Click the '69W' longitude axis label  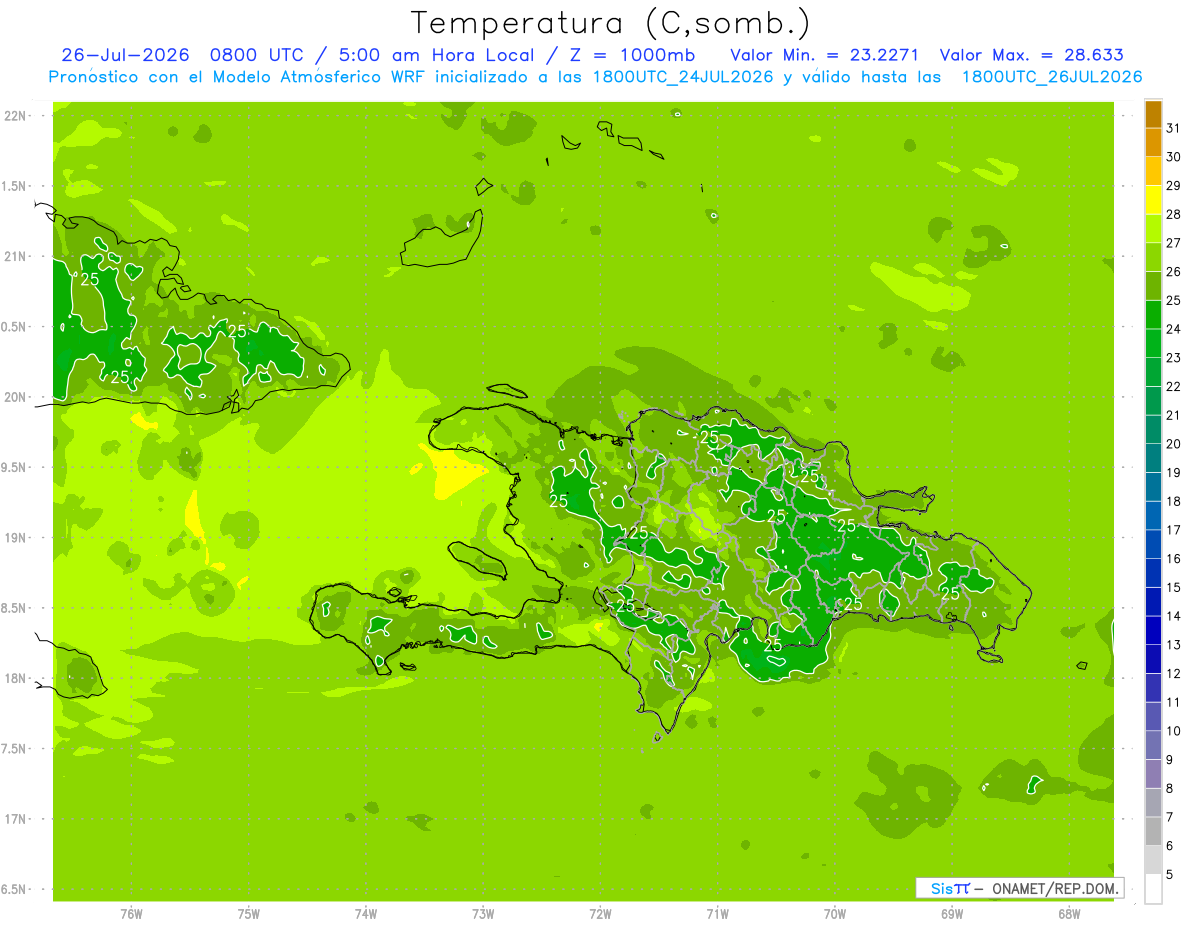tap(952, 914)
